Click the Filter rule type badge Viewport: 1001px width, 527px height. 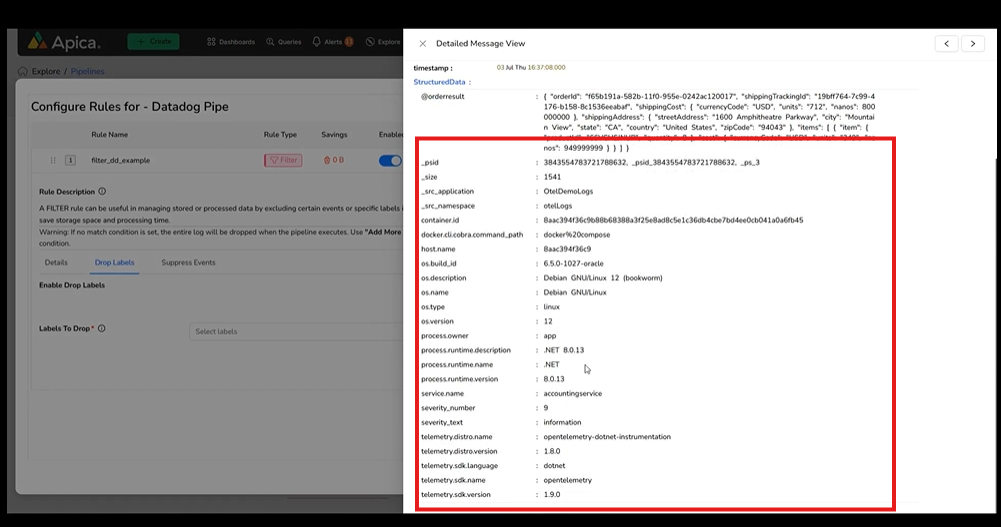[283, 160]
